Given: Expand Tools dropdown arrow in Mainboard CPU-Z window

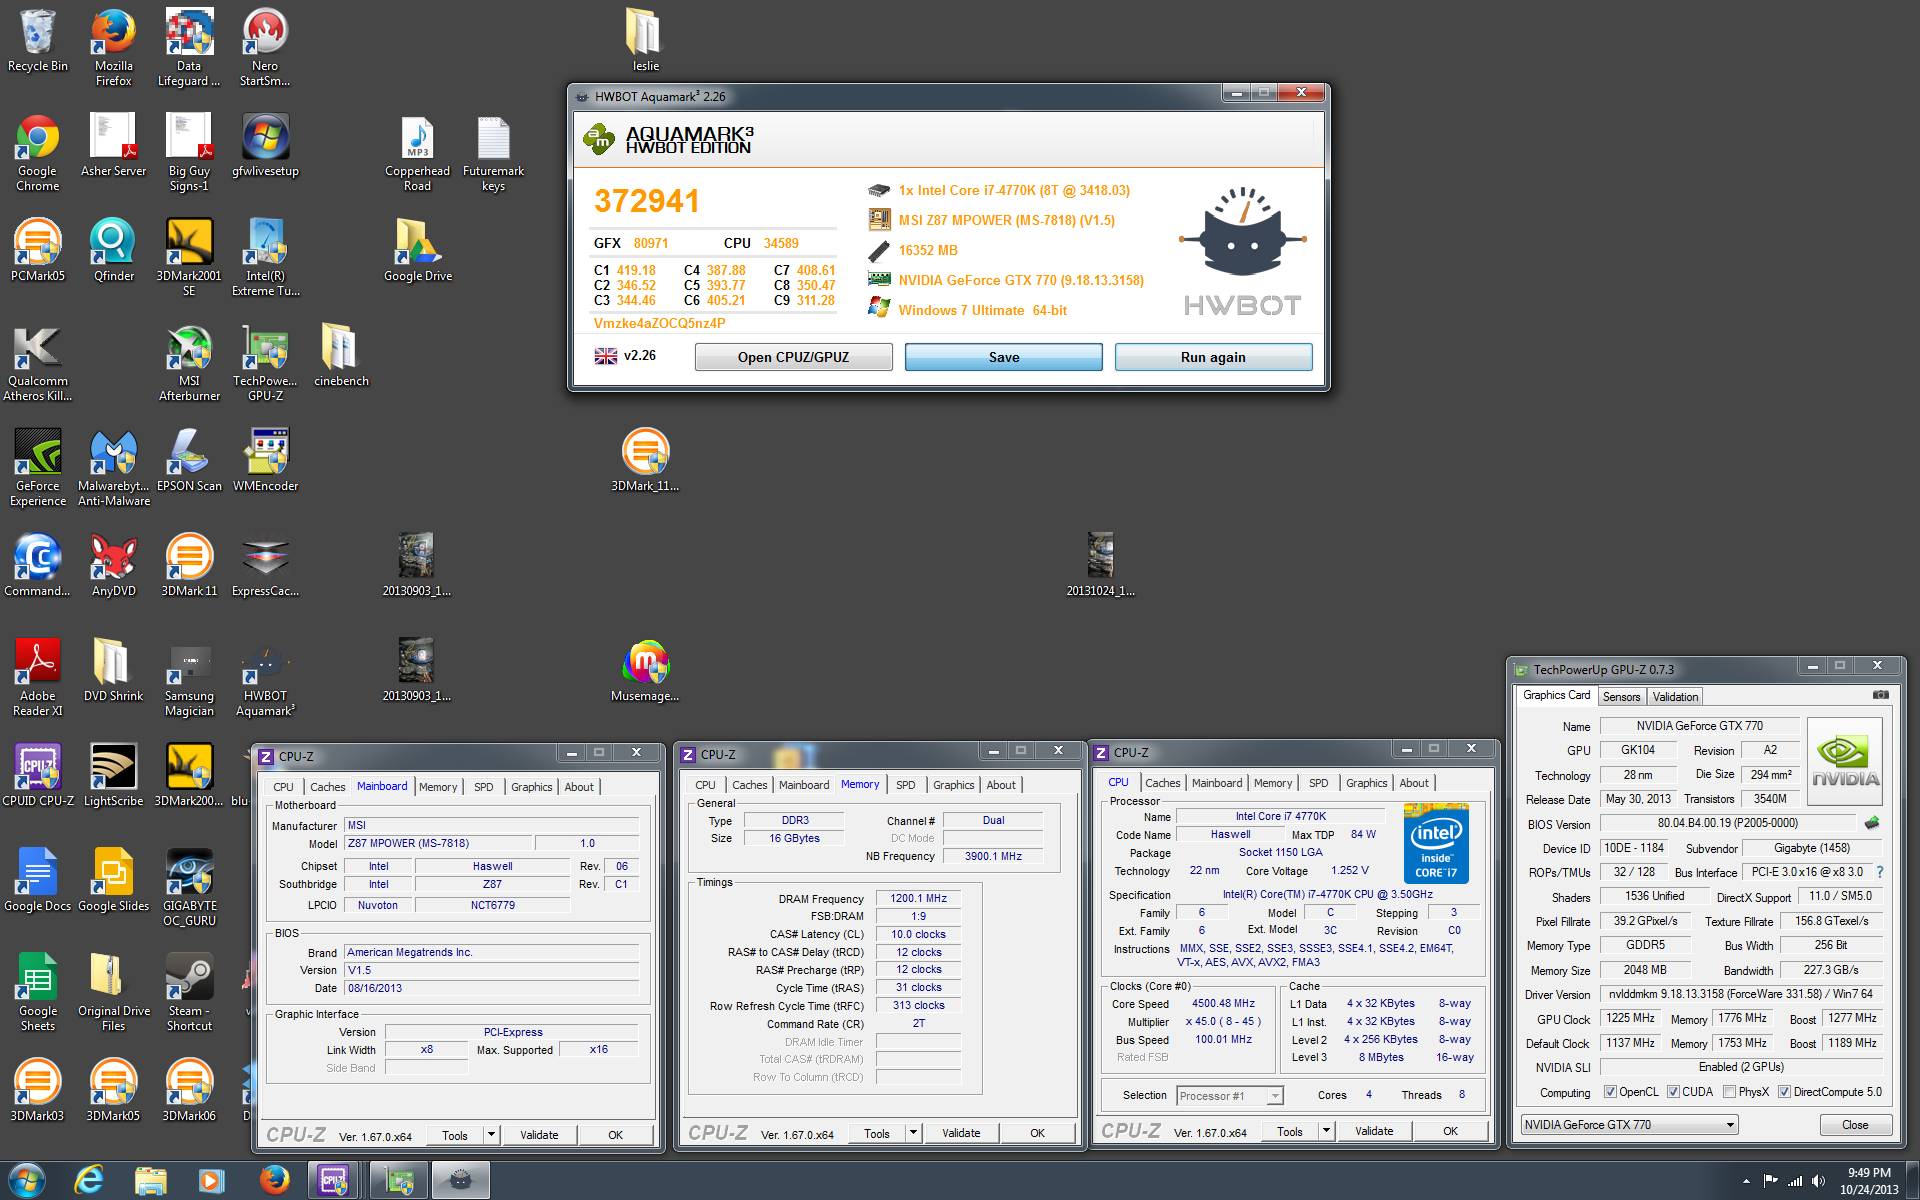Looking at the screenshot, I should [491, 1135].
